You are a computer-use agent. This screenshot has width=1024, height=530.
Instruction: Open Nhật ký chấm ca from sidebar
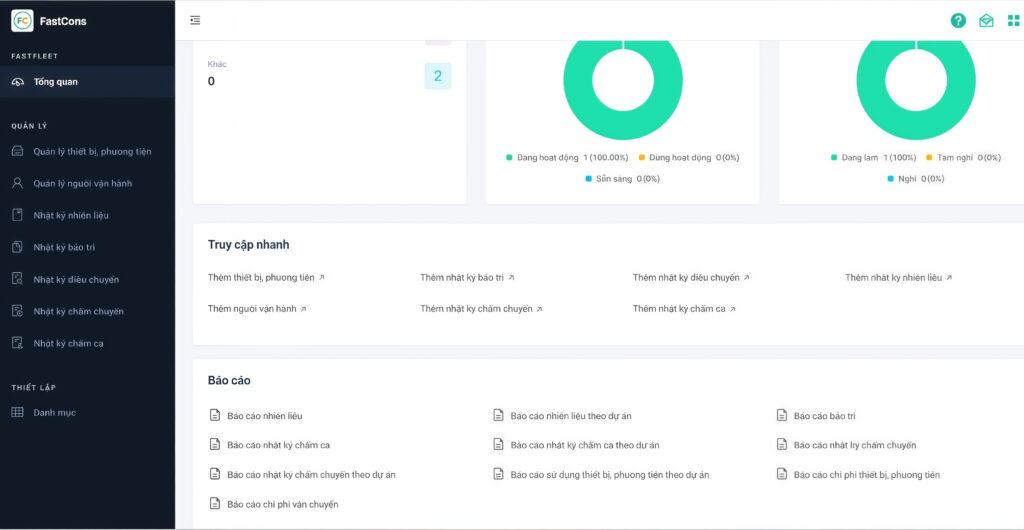click(68, 344)
